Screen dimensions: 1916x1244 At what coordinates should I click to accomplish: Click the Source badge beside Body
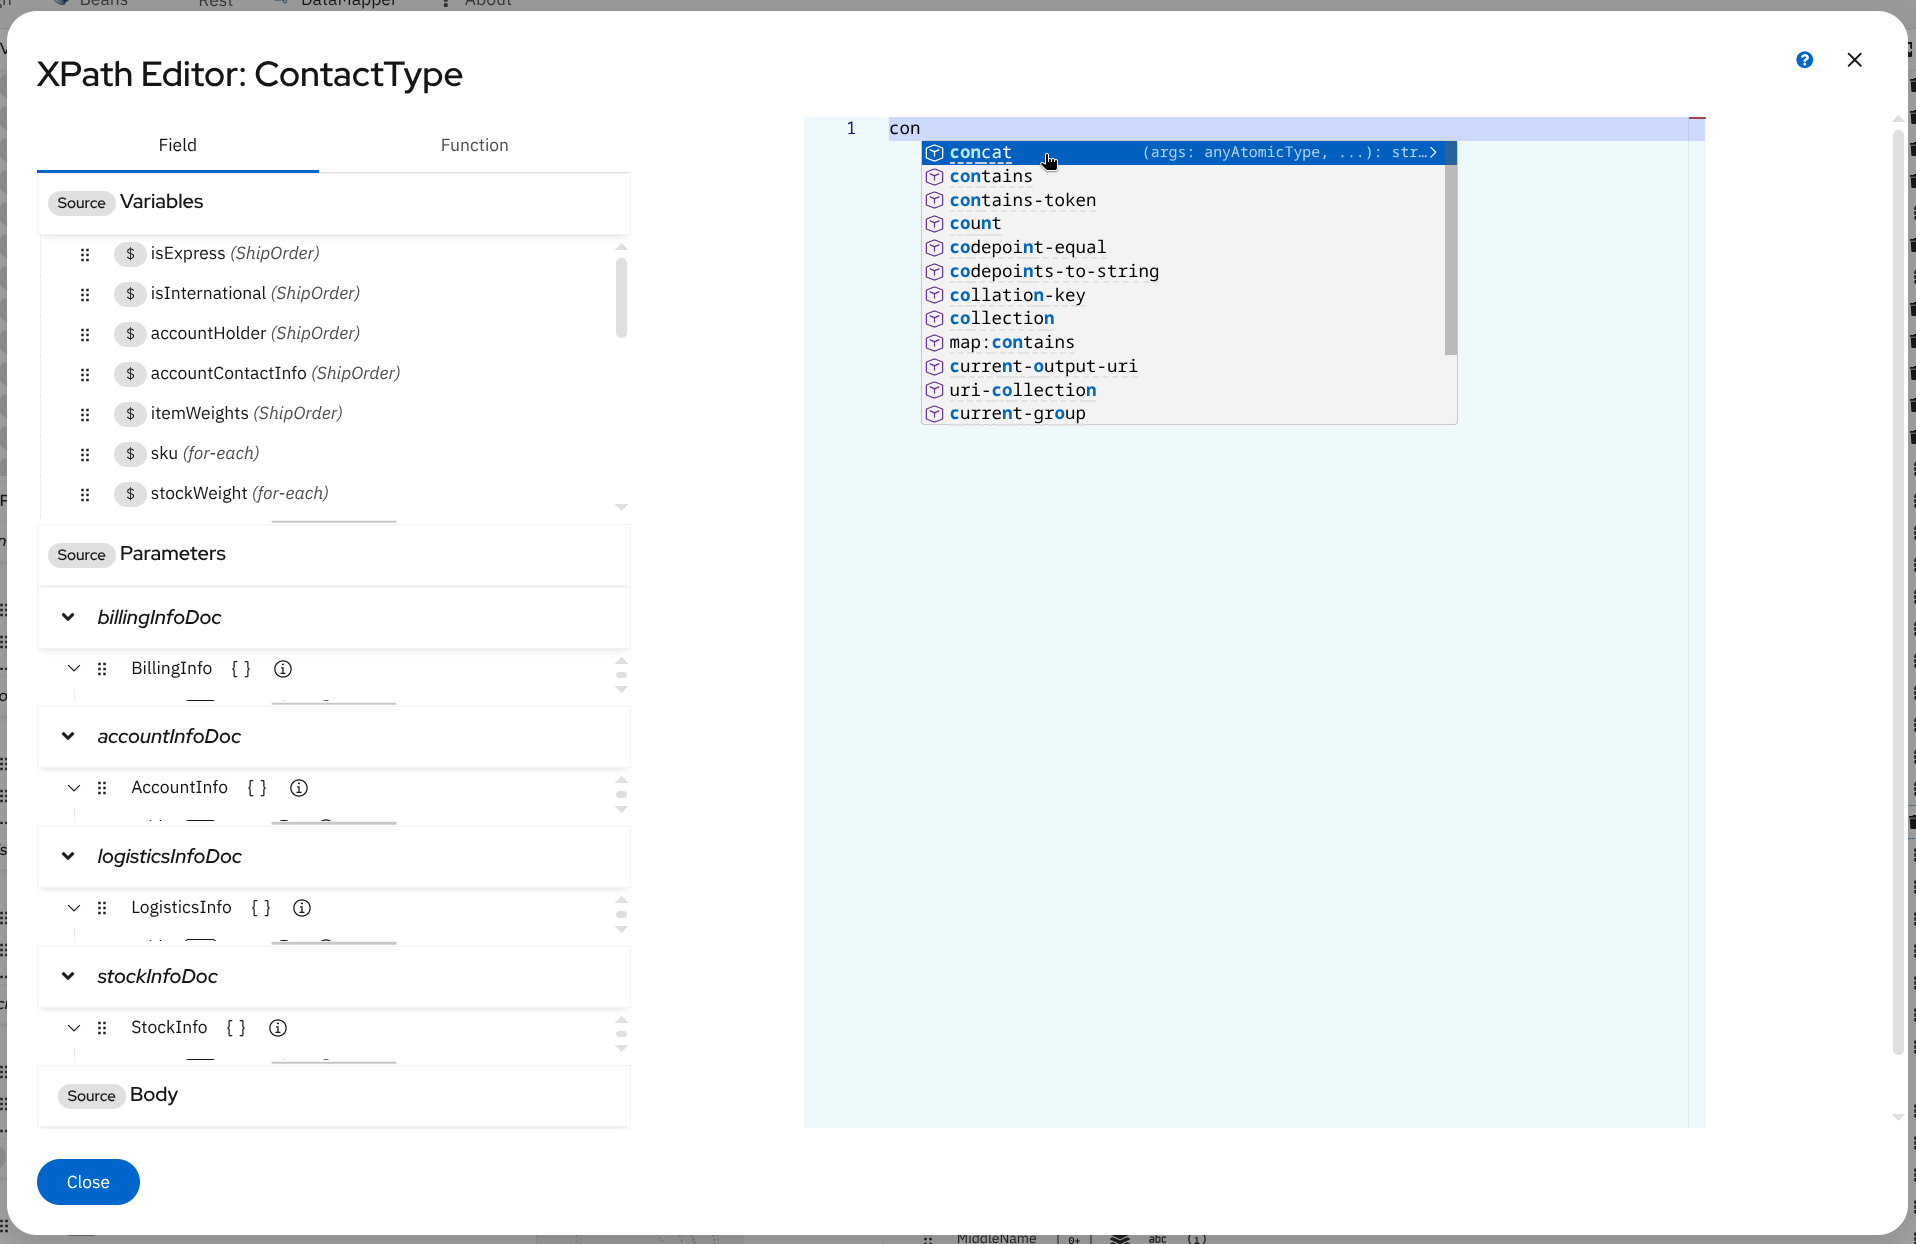91,1096
